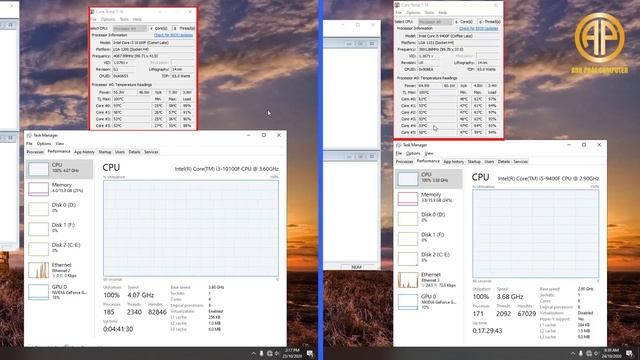This screenshot has width=640, height=360.
Task: Click the Core Temp title icon in the i3-10100F window
Action: click(x=93, y=12)
